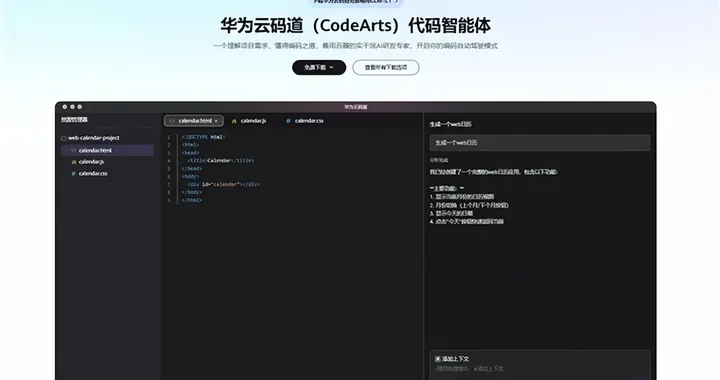Click the user message bubble 生成一个web日历
Image resolution: width=720 pixels, height=380 pixels.
(540, 143)
